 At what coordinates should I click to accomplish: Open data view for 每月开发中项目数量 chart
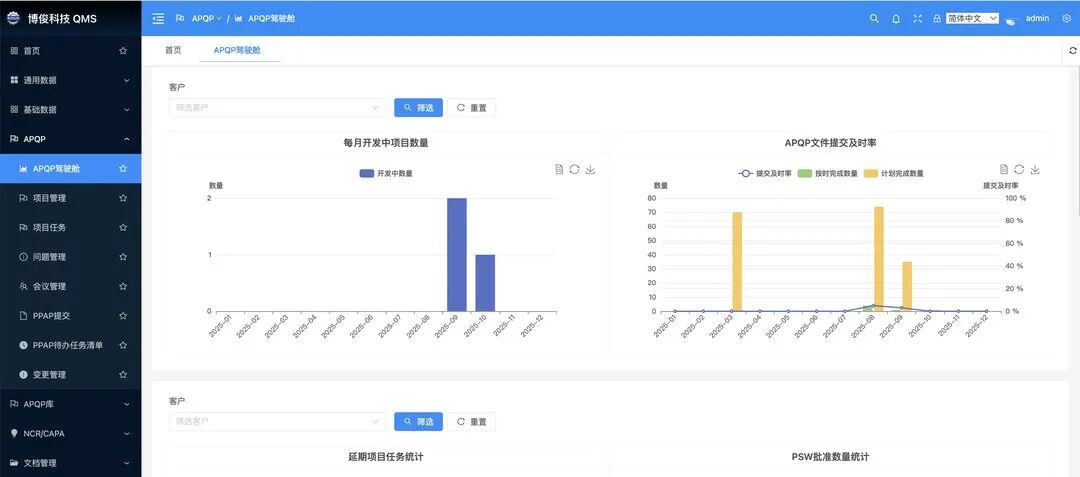pyautogui.click(x=559, y=169)
